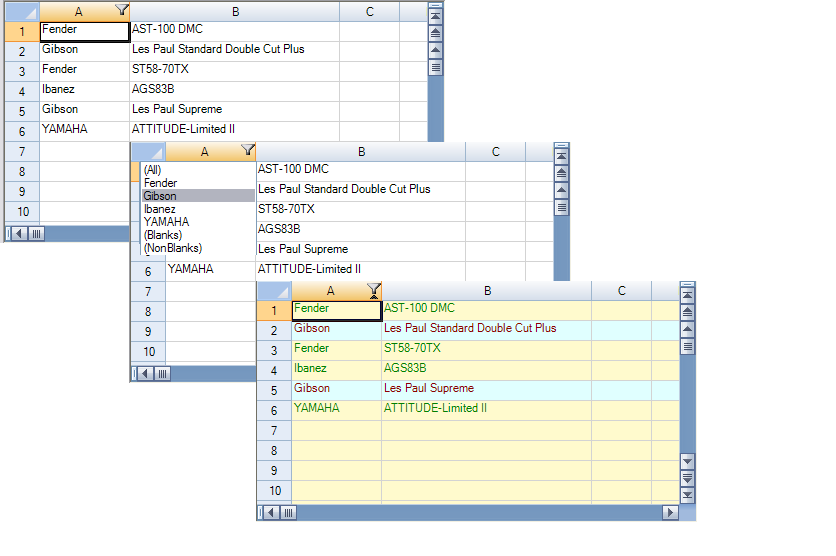
Task: Horizontal scroll thumb in top-left sheet
Action: click(x=36, y=233)
